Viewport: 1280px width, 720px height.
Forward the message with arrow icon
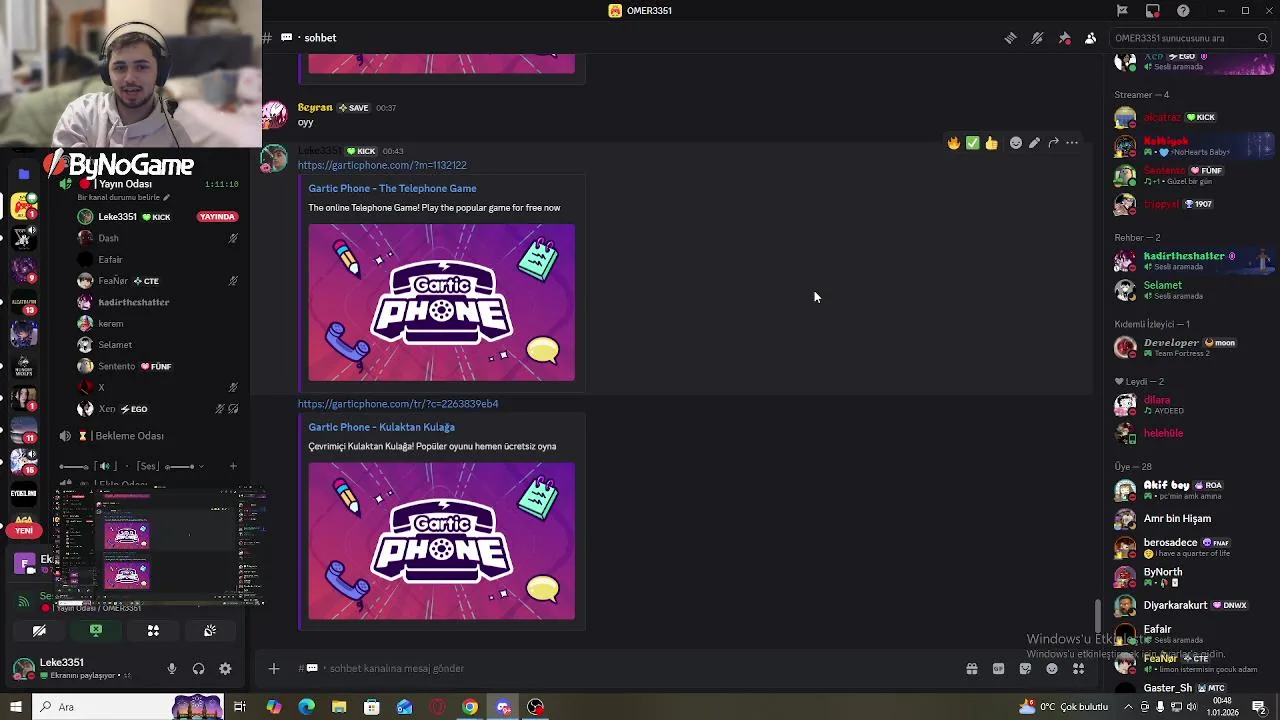coord(1053,143)
